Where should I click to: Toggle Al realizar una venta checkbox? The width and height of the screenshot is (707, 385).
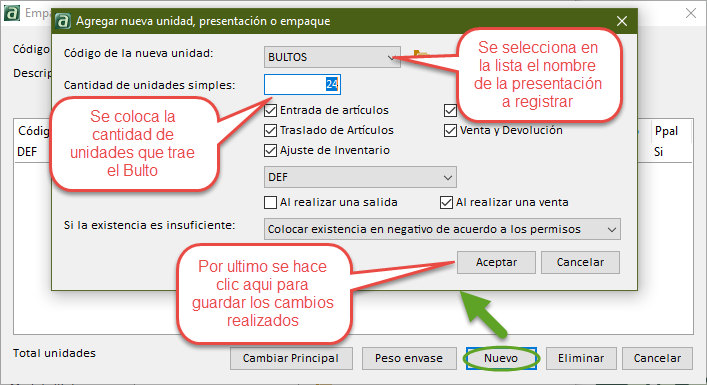pos(446,202)
